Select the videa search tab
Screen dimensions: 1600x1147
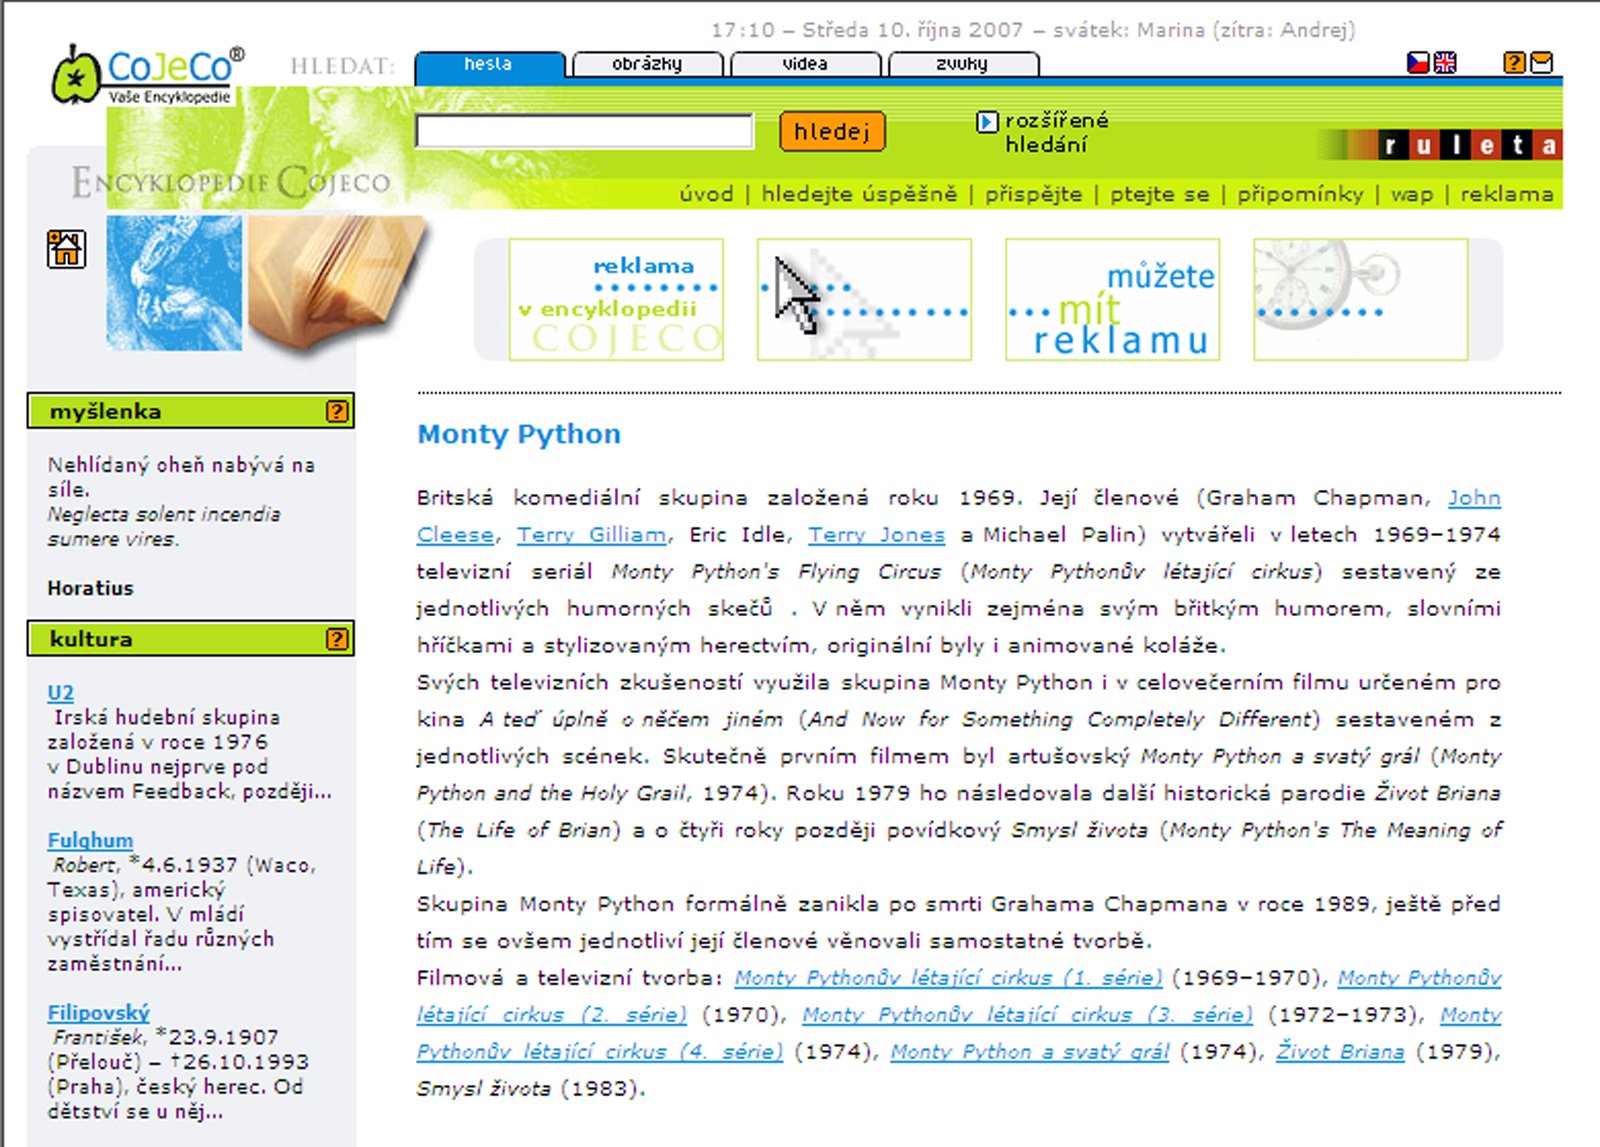tap(805, 65)
